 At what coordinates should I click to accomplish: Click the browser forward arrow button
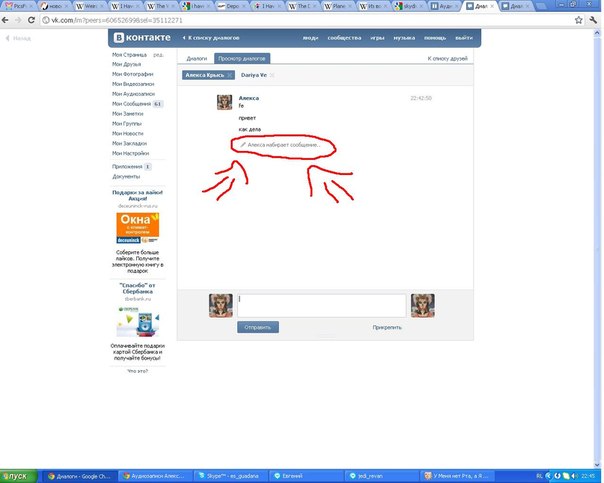(x=17, y=18)
